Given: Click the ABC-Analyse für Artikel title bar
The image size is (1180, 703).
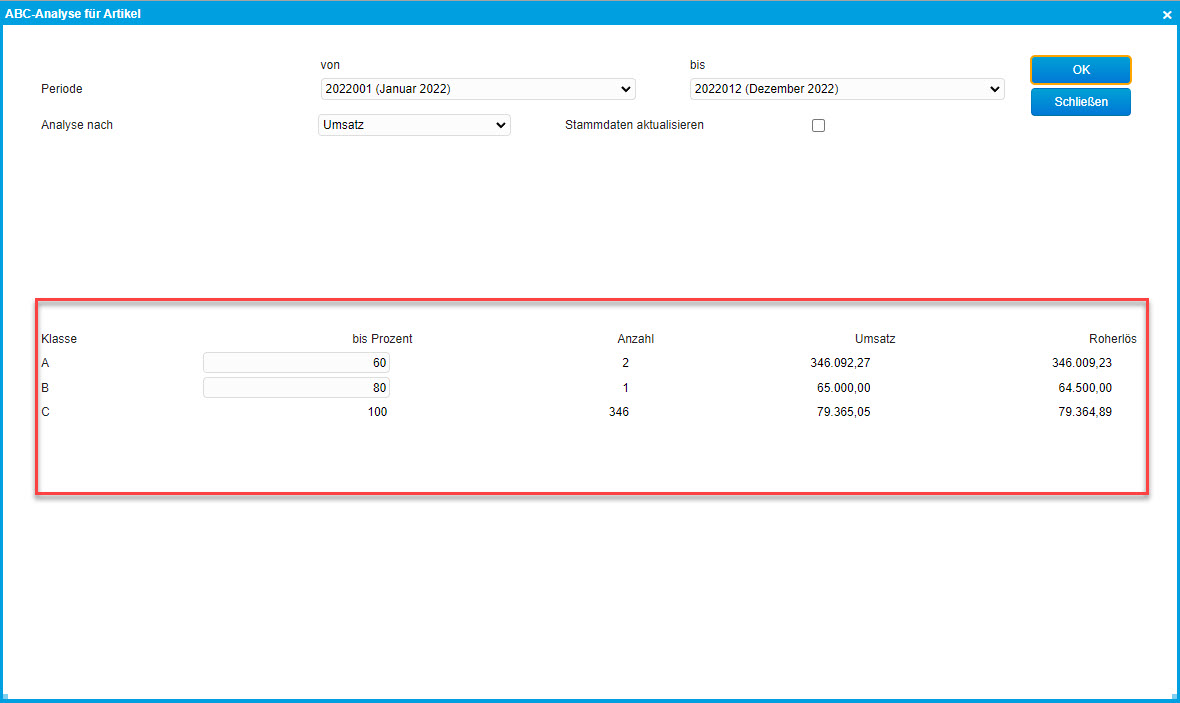Looking at the screenshot, I should [500, 15].
